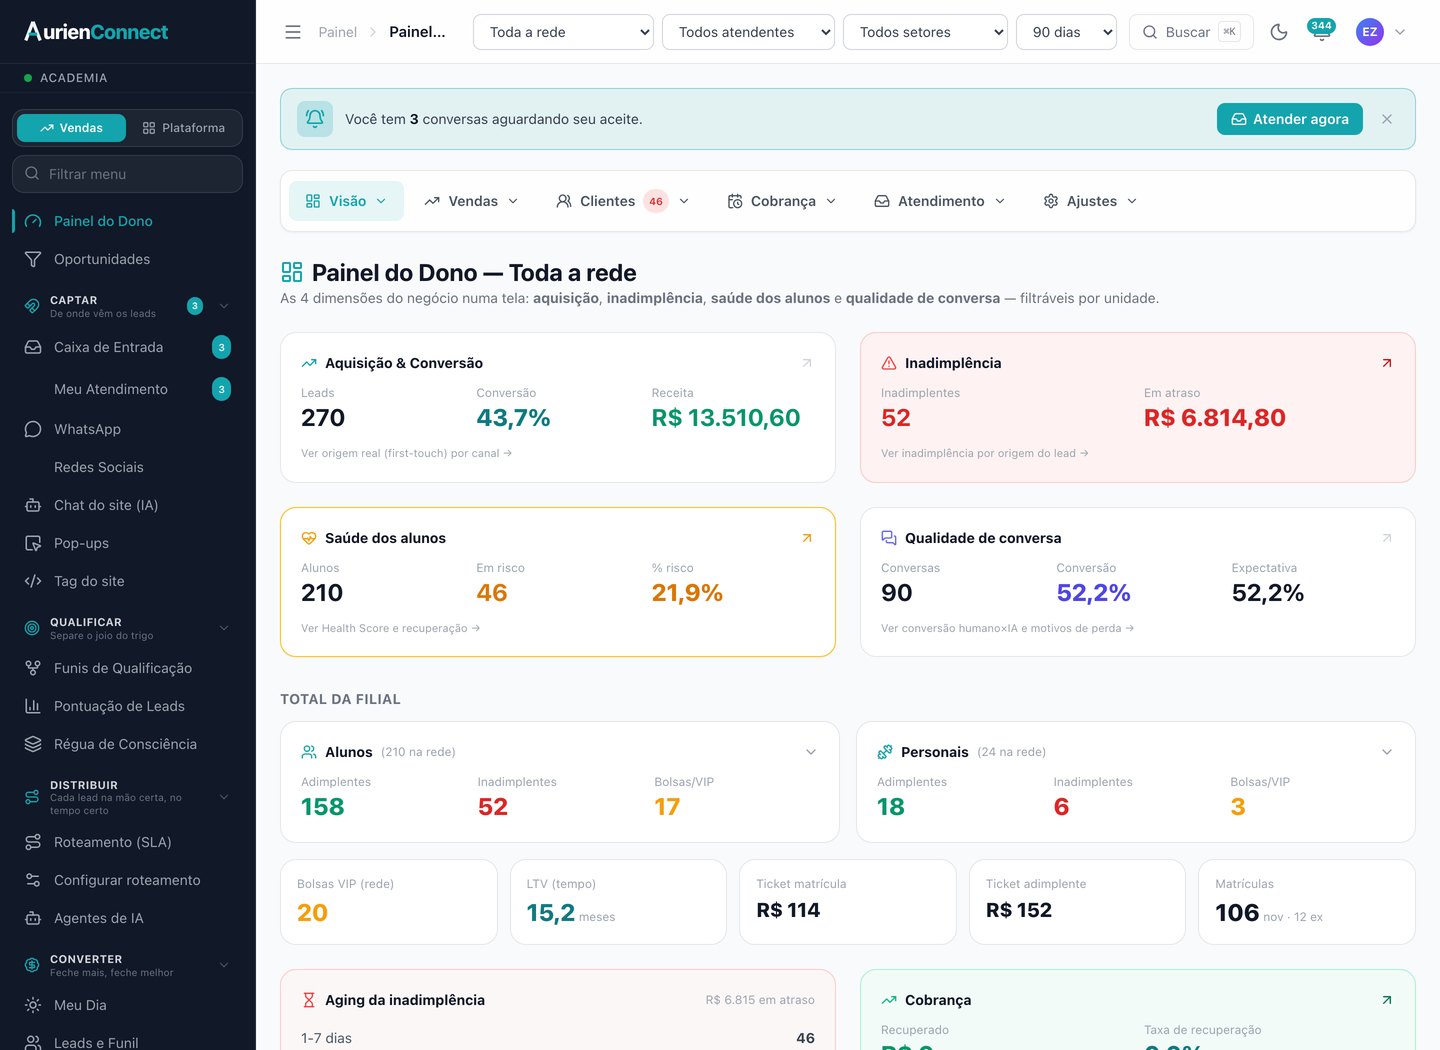The height and width of the screenshot is (1050, 1440).
Task: Open Qualidade de conversa arrow icon
Action: tap(1387, 538)
